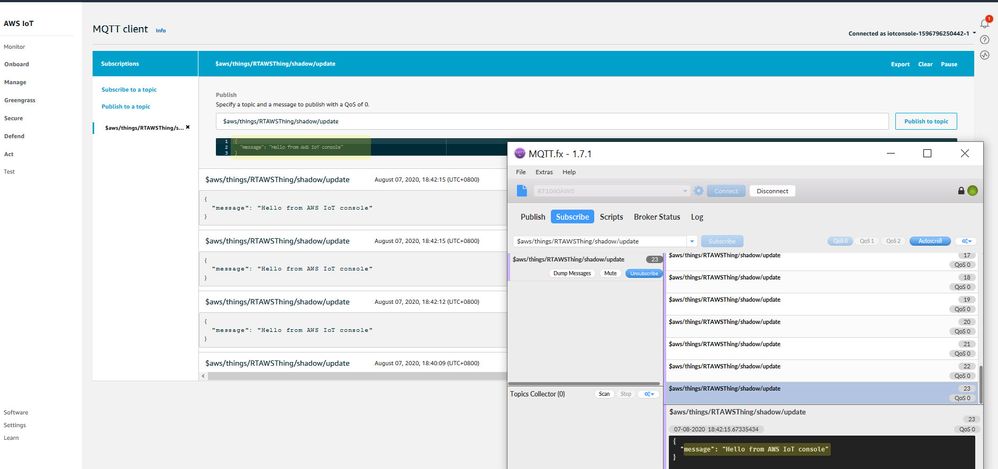Open Defend in AWS IoT sidebar

click(14, 136)
